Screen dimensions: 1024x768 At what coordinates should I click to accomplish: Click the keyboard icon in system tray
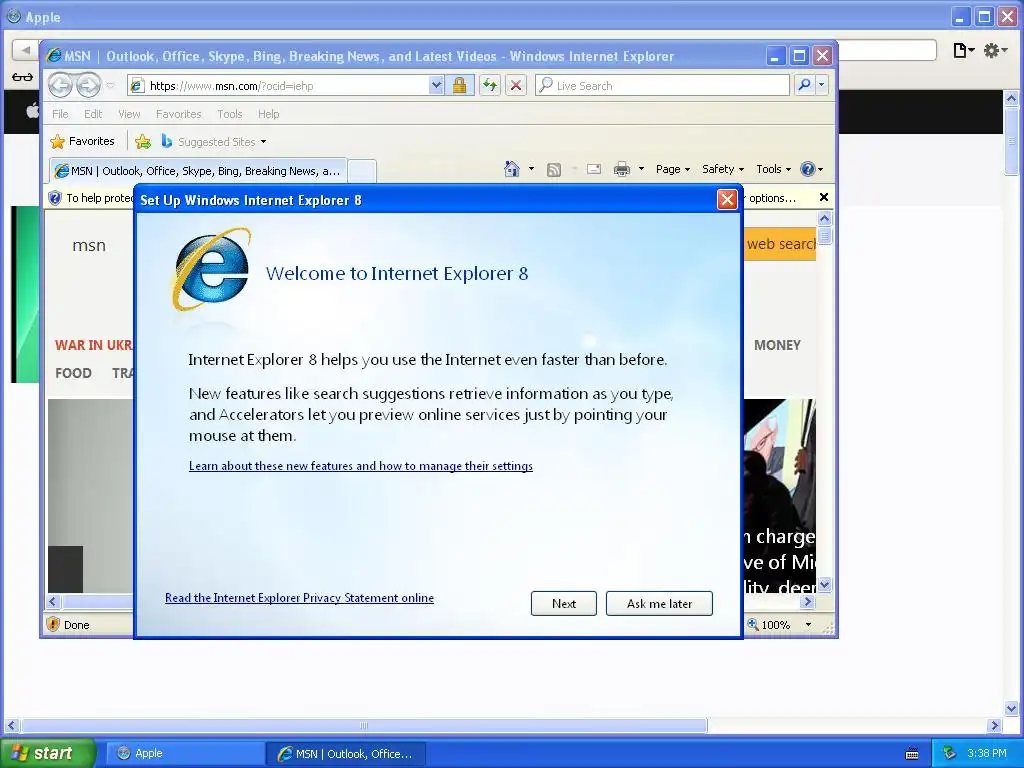click(912, 754)
